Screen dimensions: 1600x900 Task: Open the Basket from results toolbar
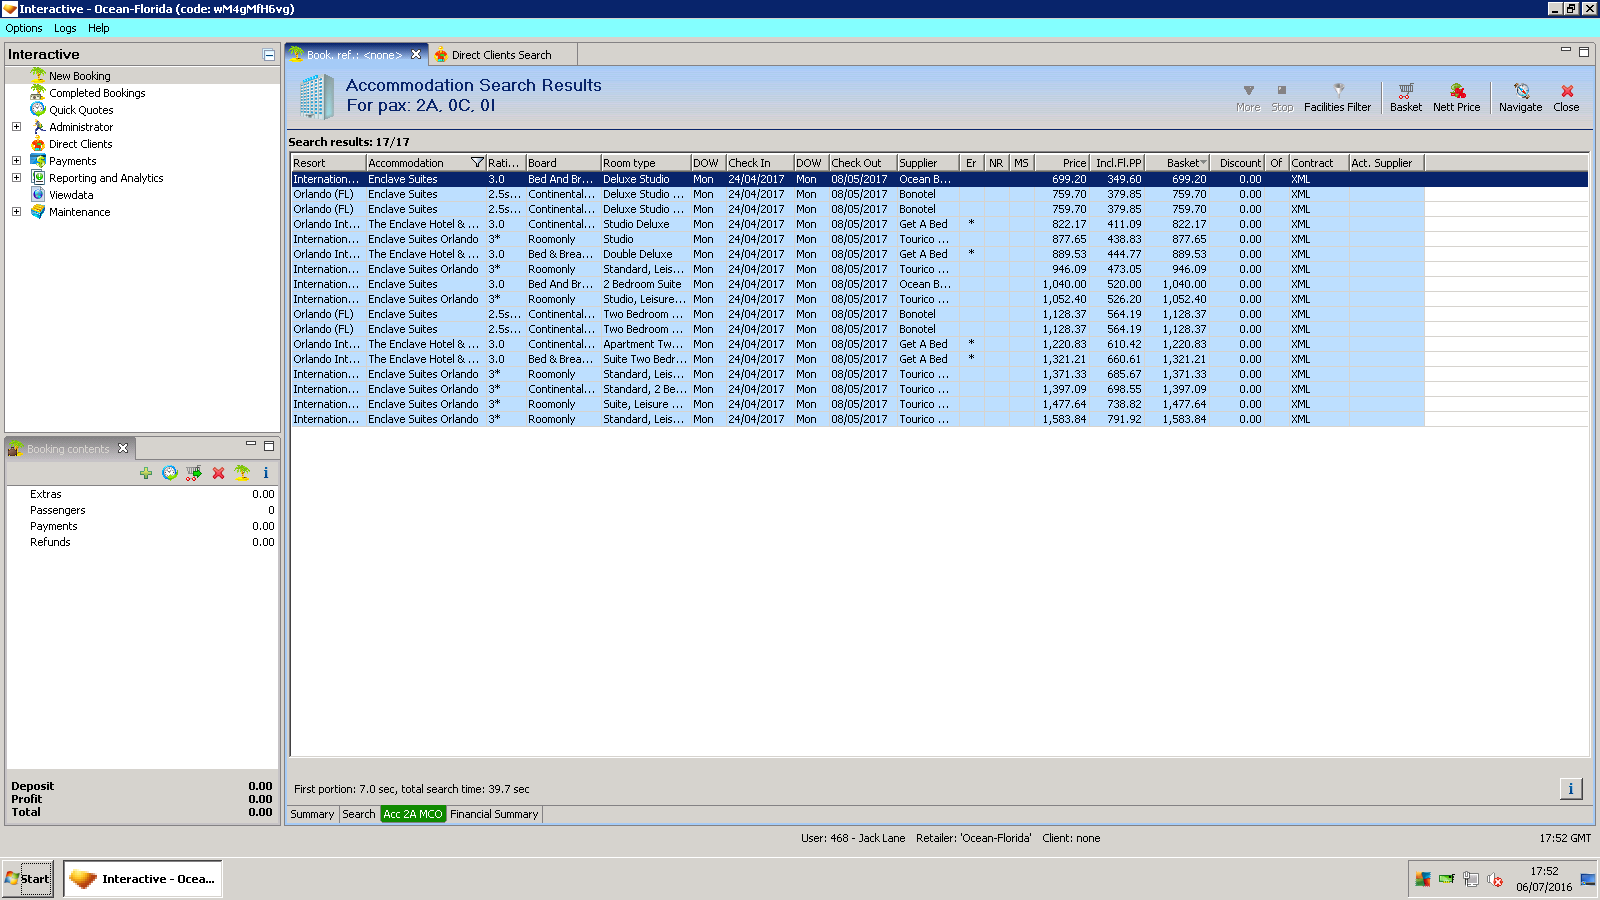click(x=1406, y=97)
